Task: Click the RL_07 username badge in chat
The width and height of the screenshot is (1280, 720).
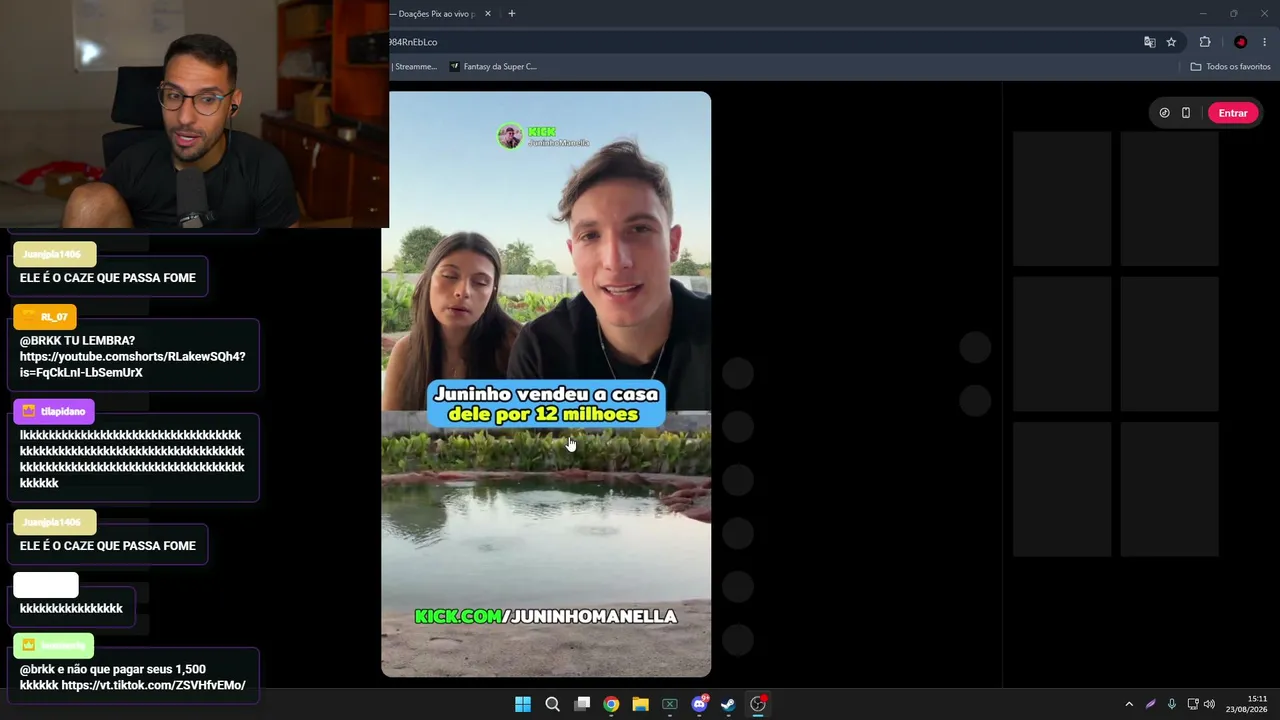Action: (45, 317)
